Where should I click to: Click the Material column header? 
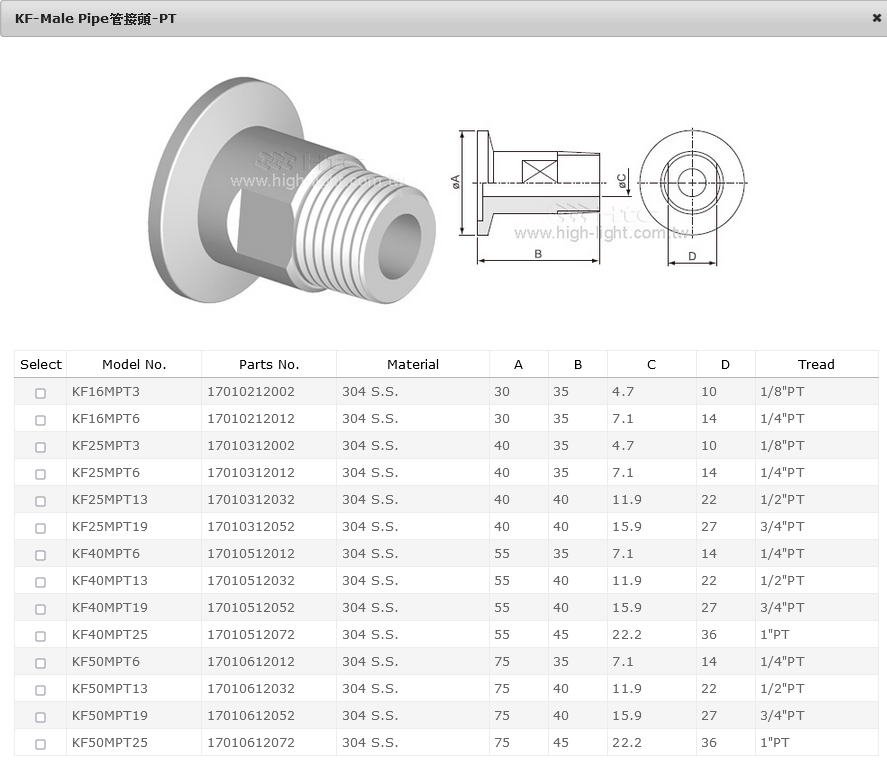413,365
